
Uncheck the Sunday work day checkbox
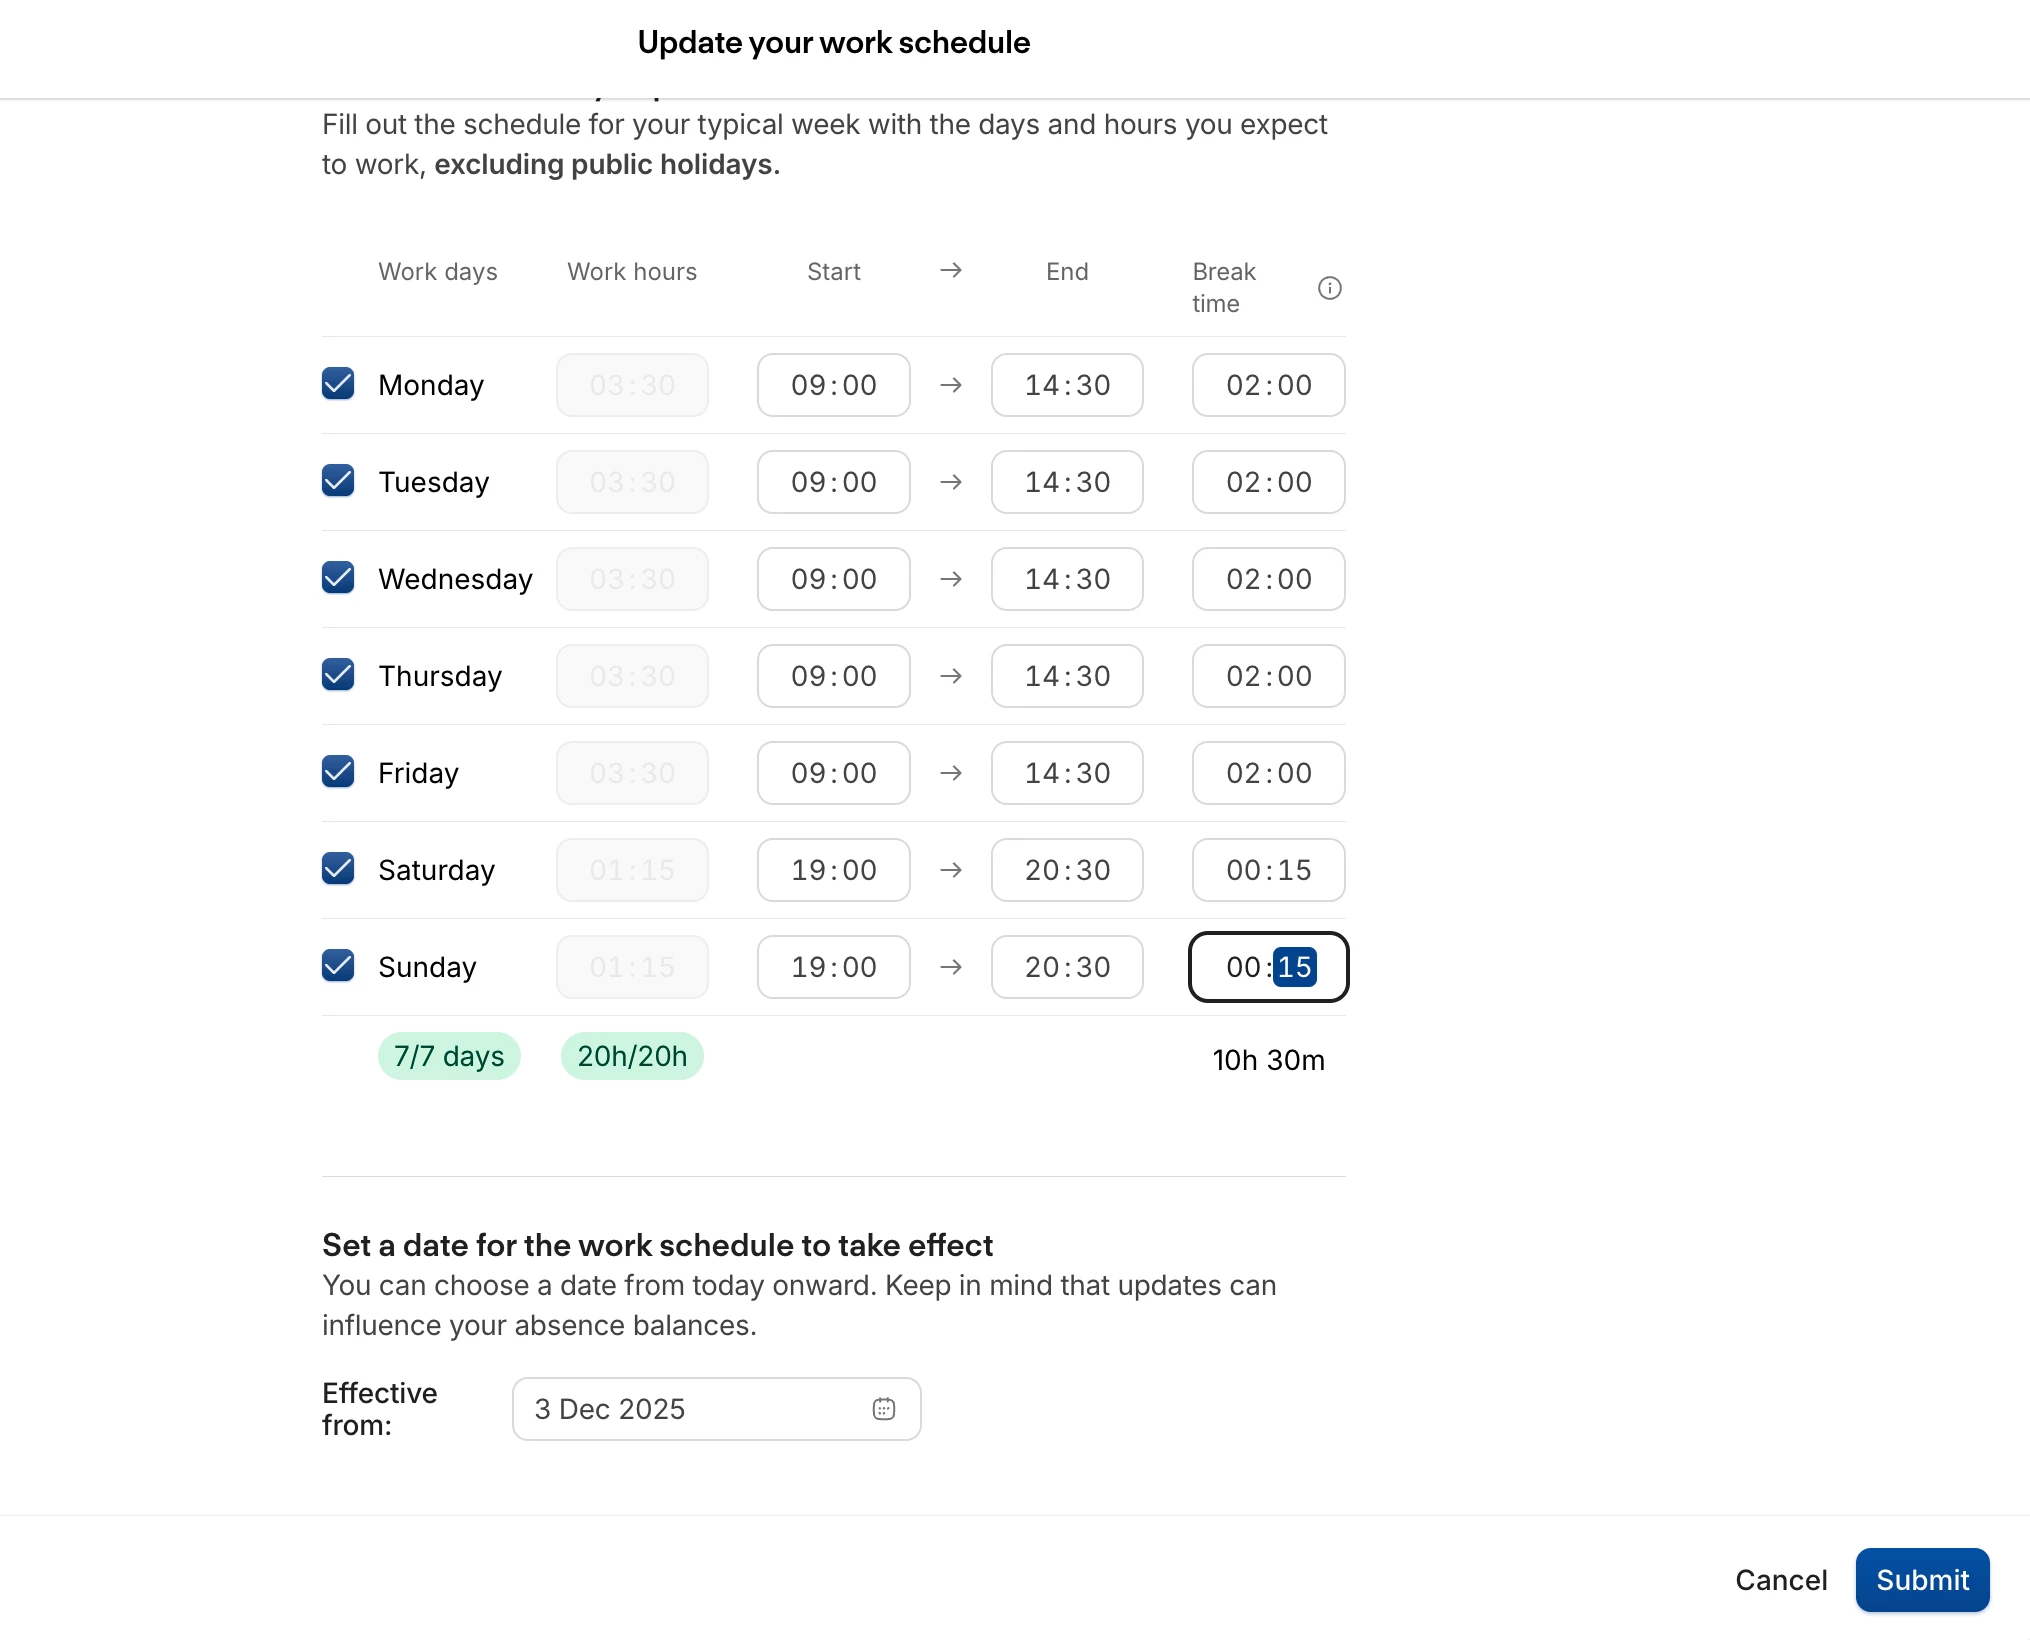pyautogui.click(x=338, y=966)
